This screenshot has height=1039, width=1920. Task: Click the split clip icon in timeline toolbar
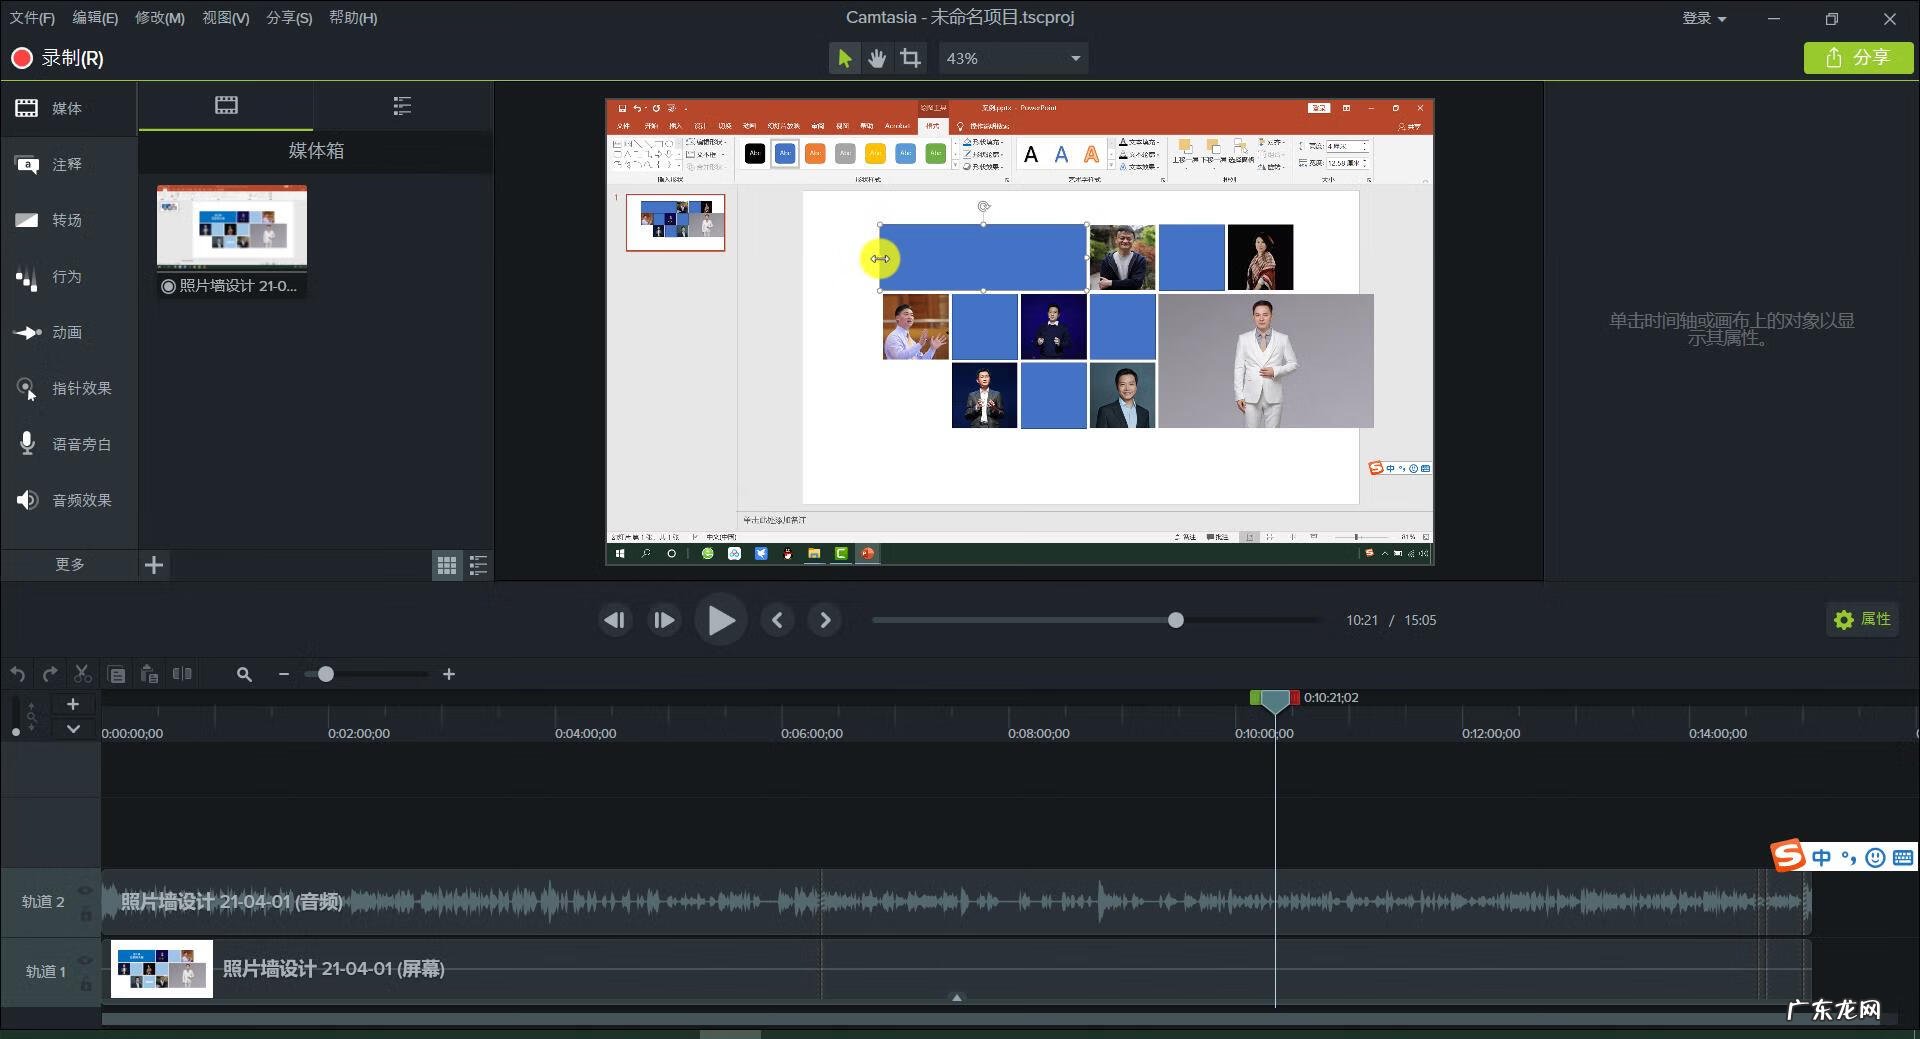click(x=182, y=674)
